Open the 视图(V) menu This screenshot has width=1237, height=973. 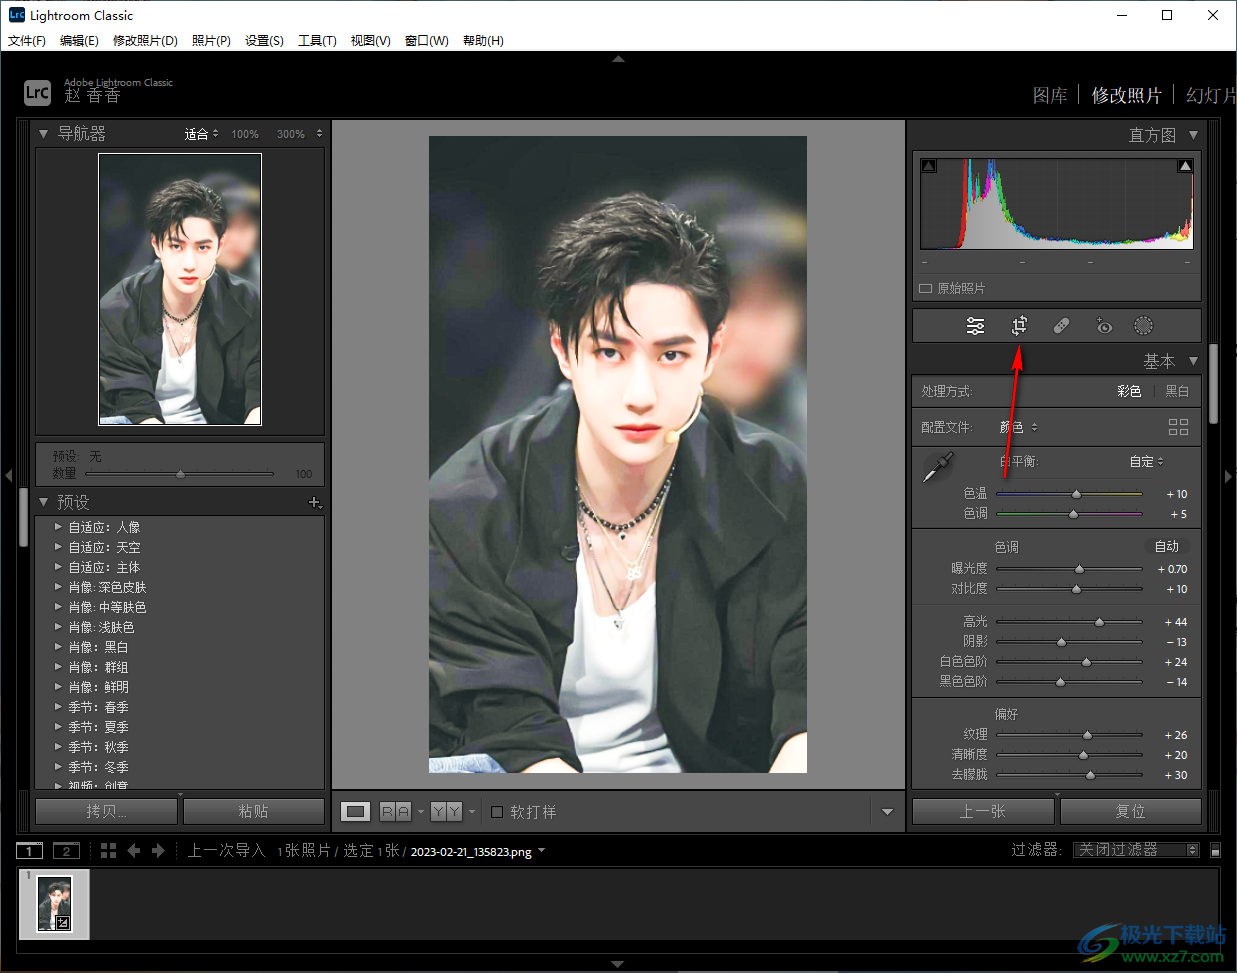[x=370, y=41]
